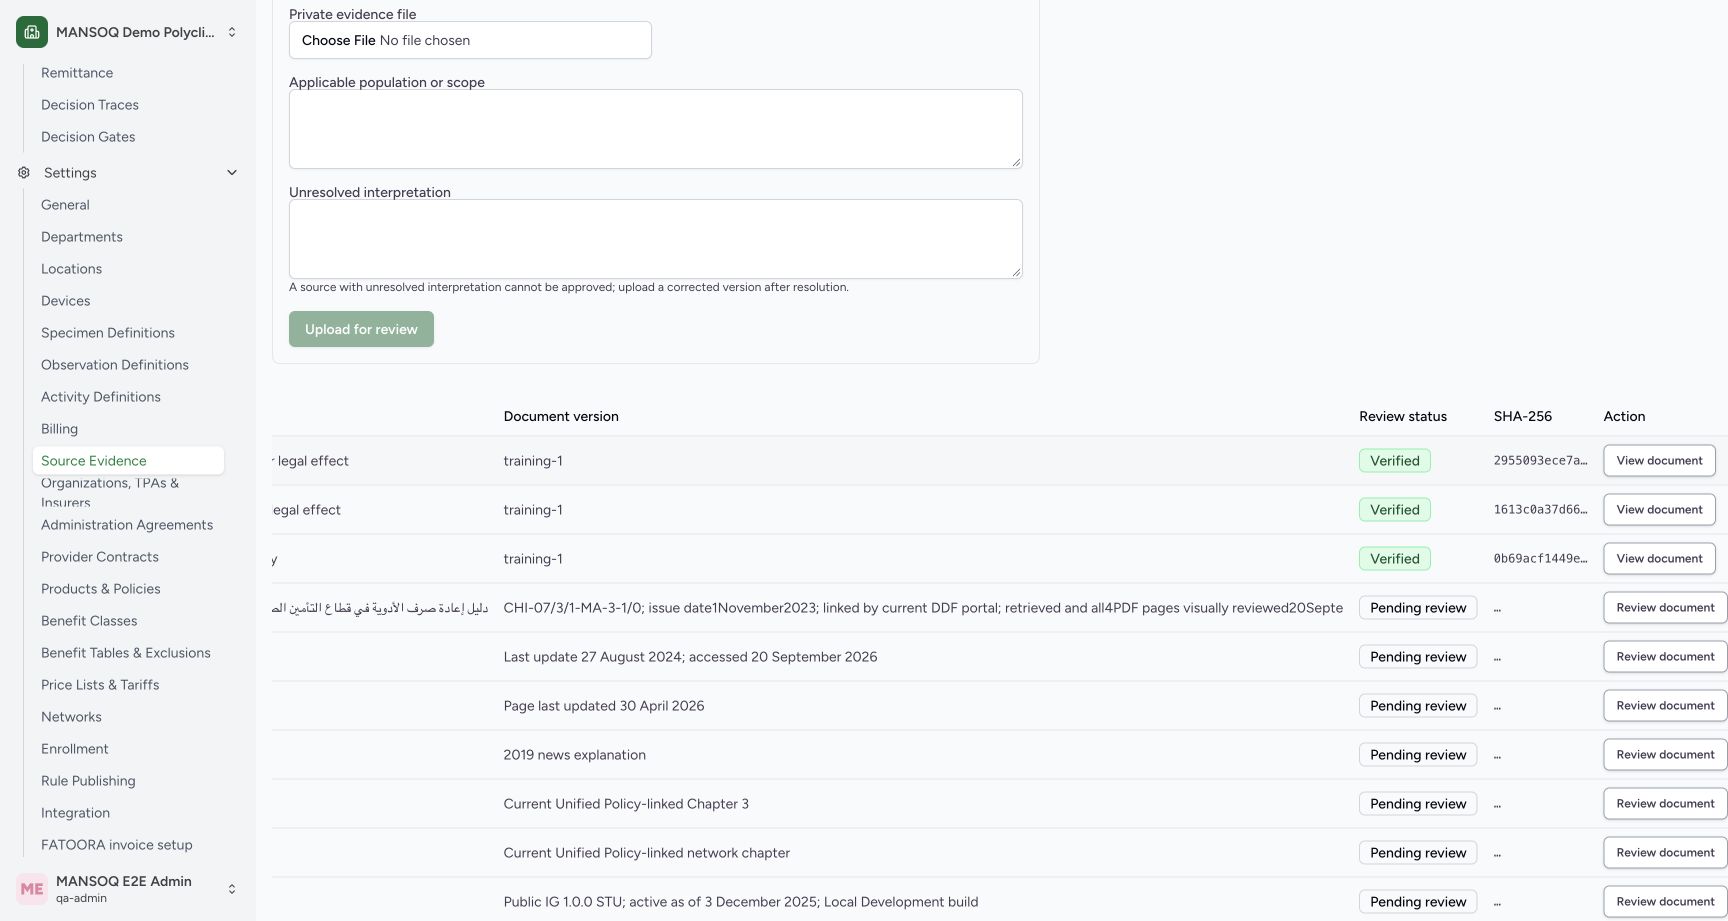Open the user menu chevron beside MANSOQ E2E Admin
1728x921 pixels.
pyautogui.click(x=232, y=888)
